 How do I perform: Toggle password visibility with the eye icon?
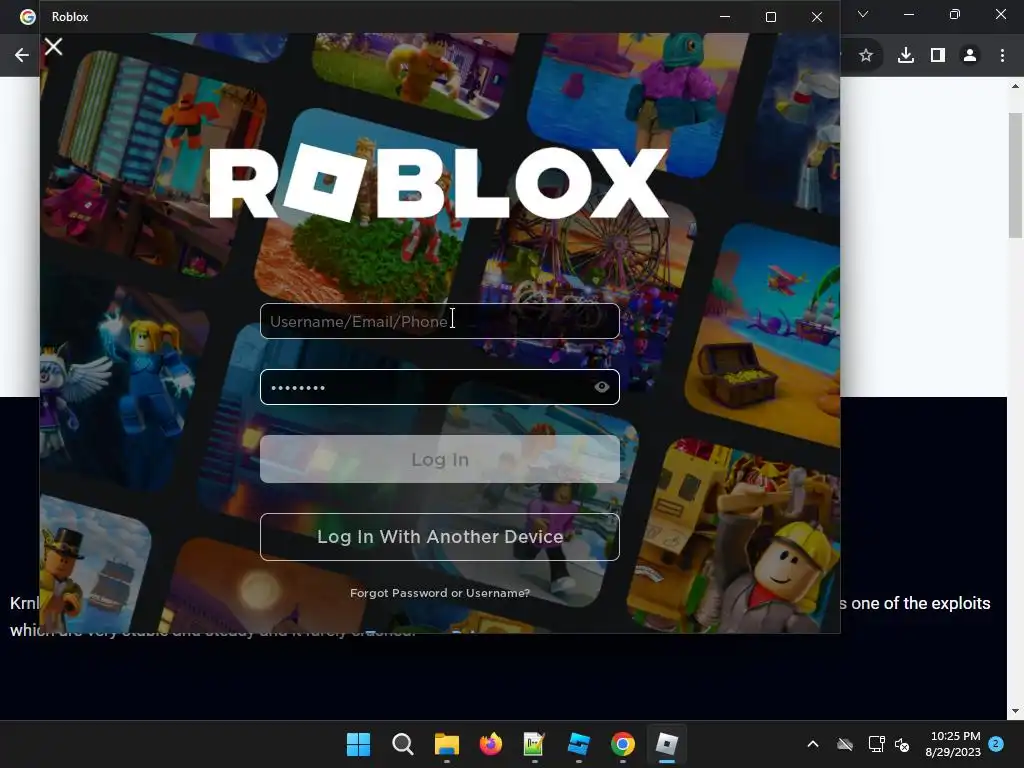point(601,387)
